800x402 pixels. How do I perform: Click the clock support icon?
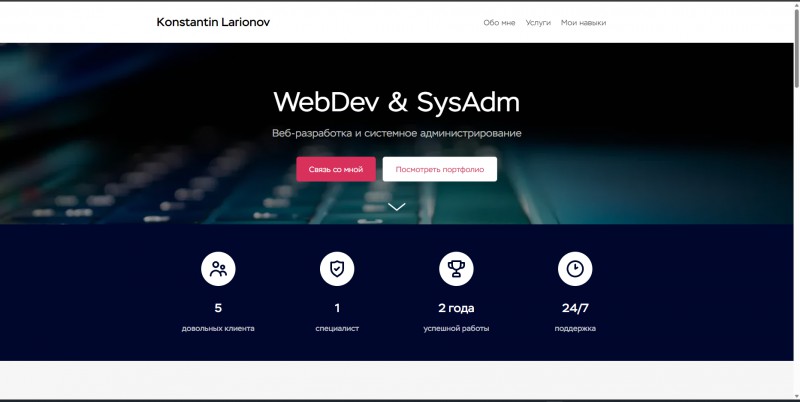pyautogui.click(x=575, y=269)
